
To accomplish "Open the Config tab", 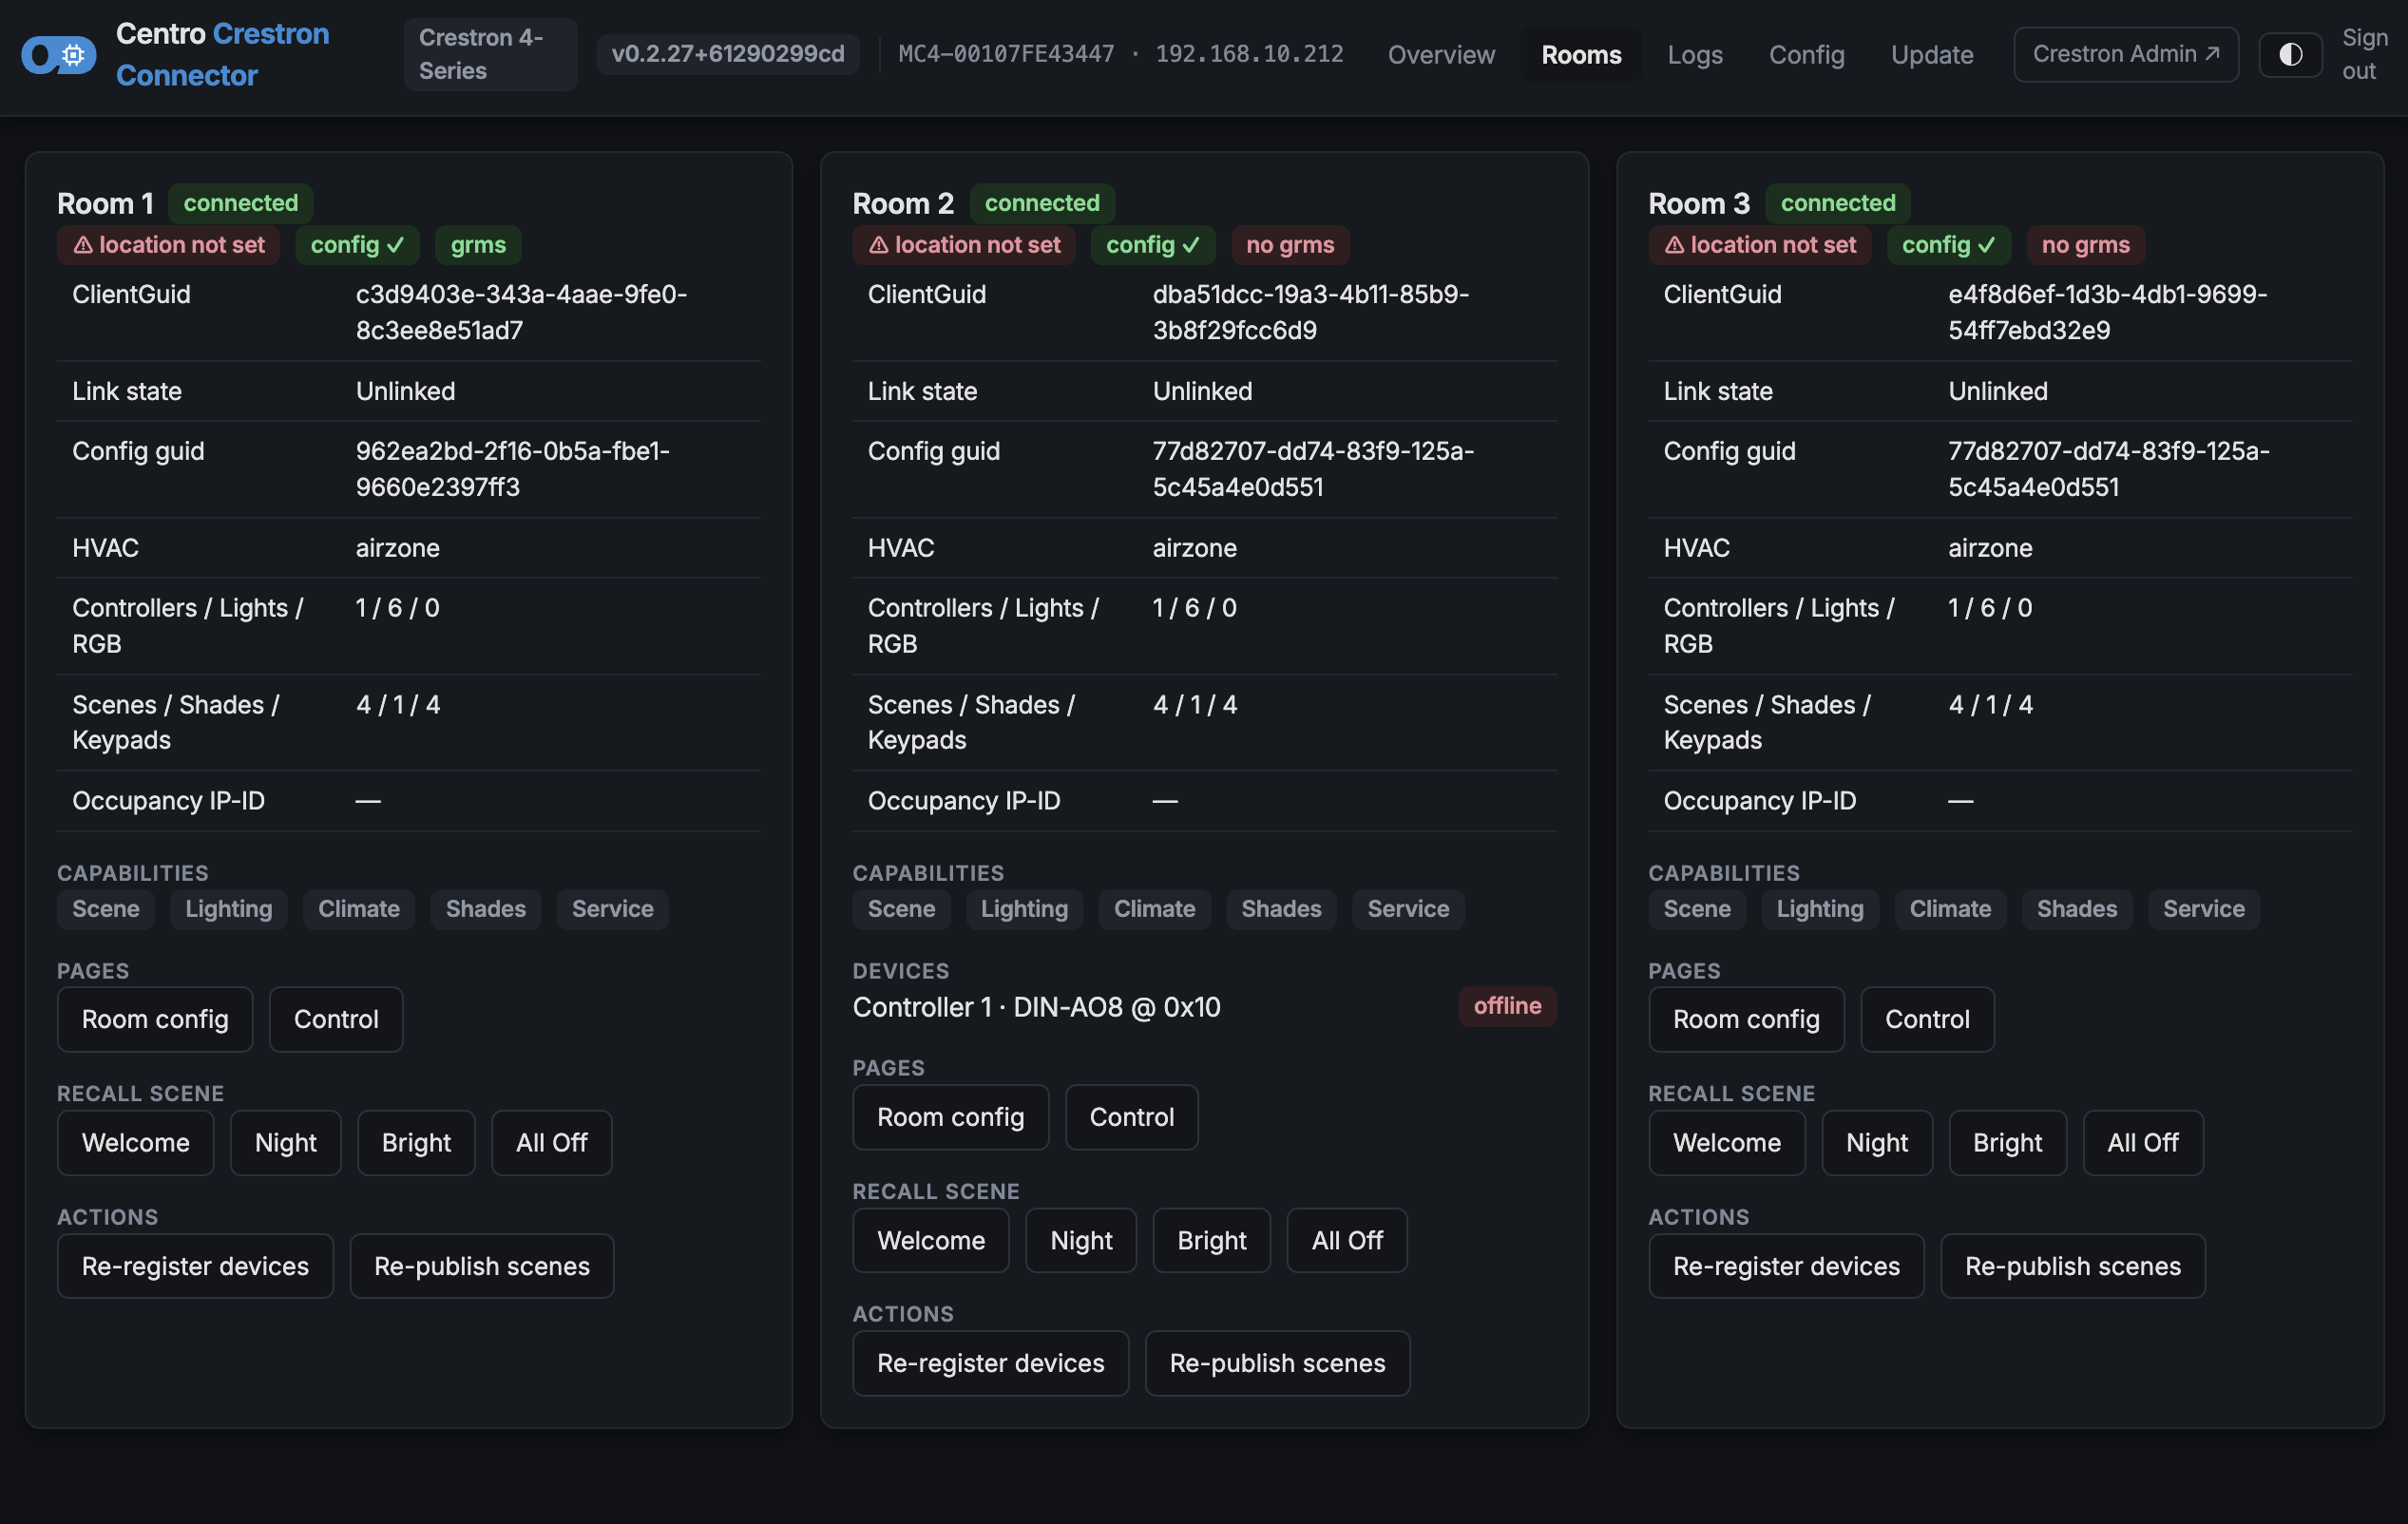I will [1806, 54].
